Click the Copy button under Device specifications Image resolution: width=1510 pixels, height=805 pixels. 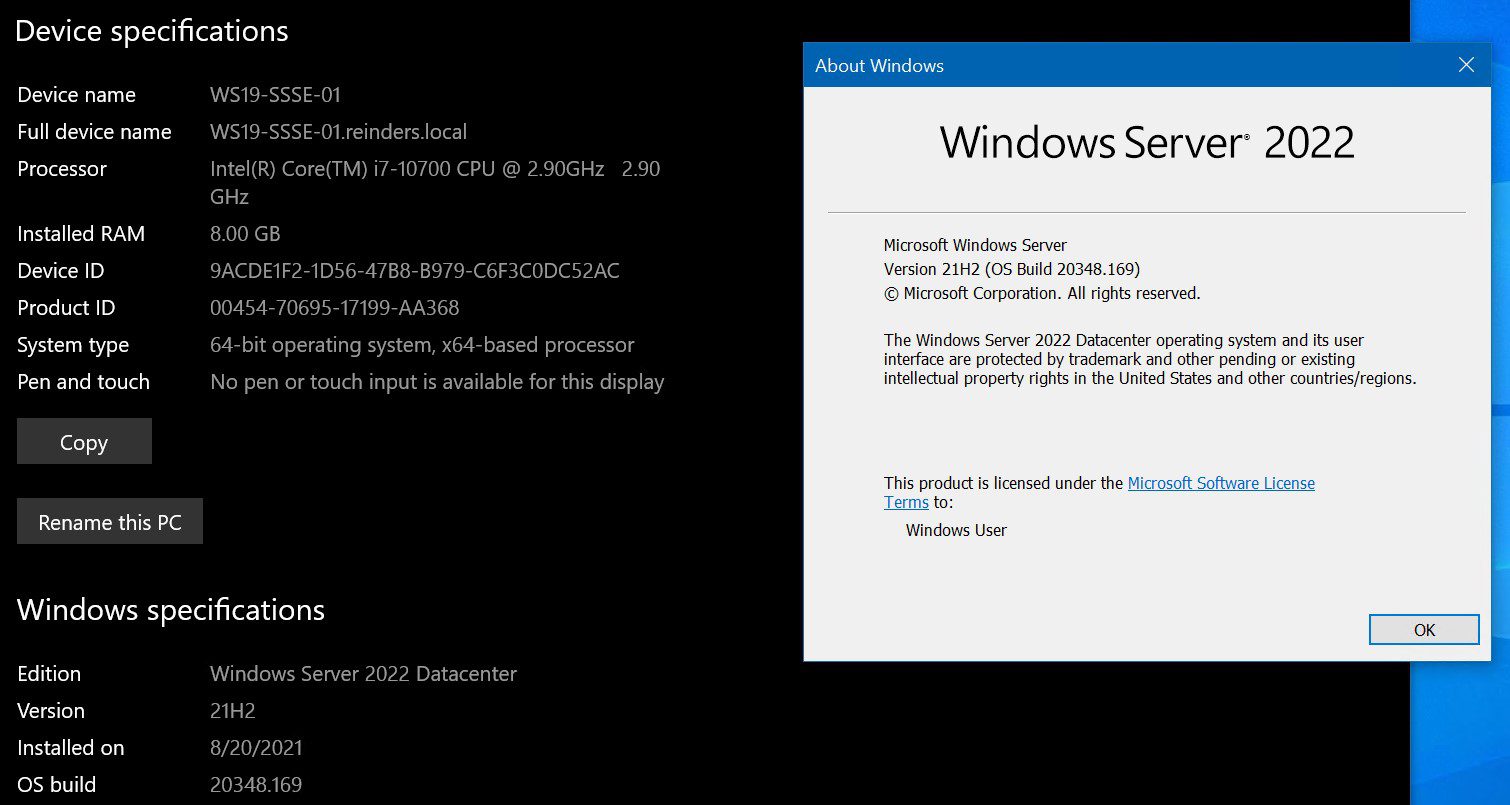coord(84,441)
